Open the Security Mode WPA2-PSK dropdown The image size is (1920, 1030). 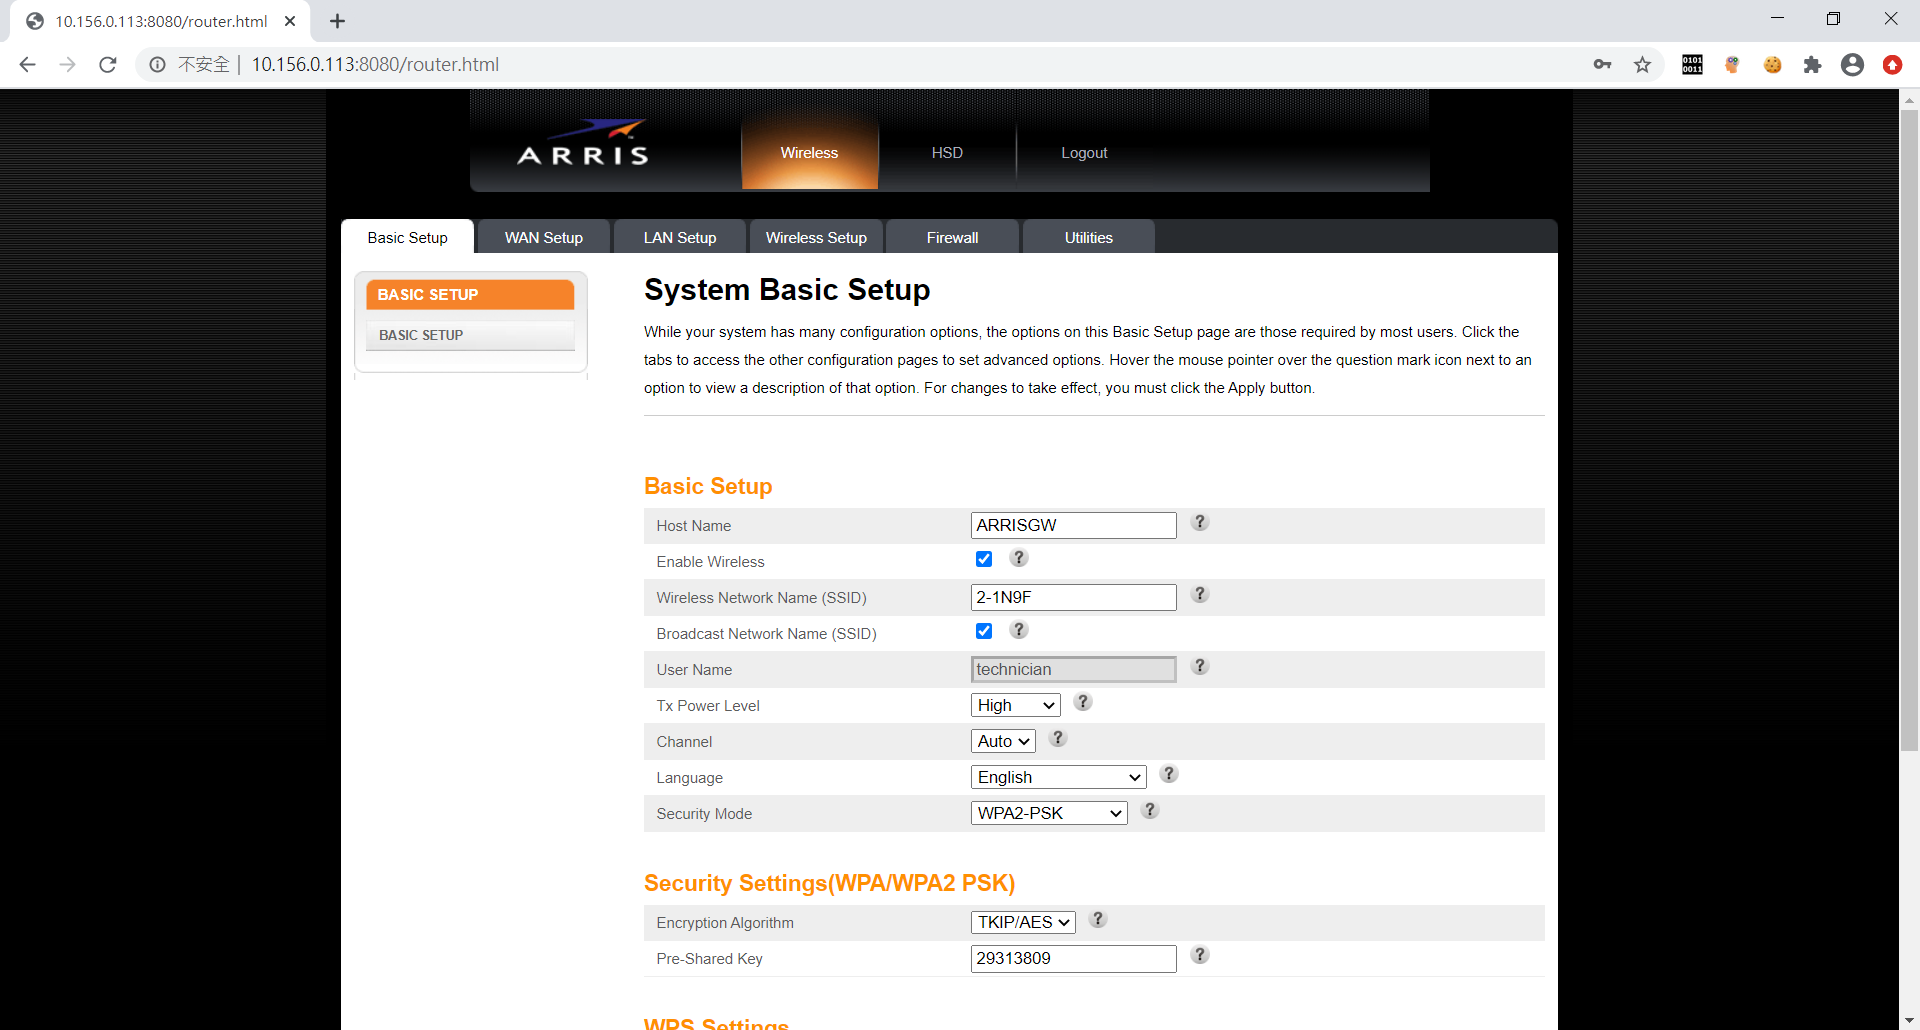(1049, 813)
